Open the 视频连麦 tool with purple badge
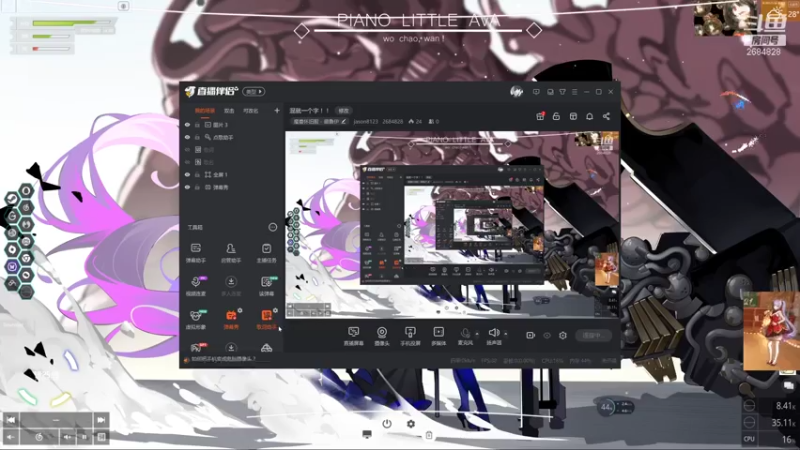The height and width of the screenshot is (450, 800). 196,286
